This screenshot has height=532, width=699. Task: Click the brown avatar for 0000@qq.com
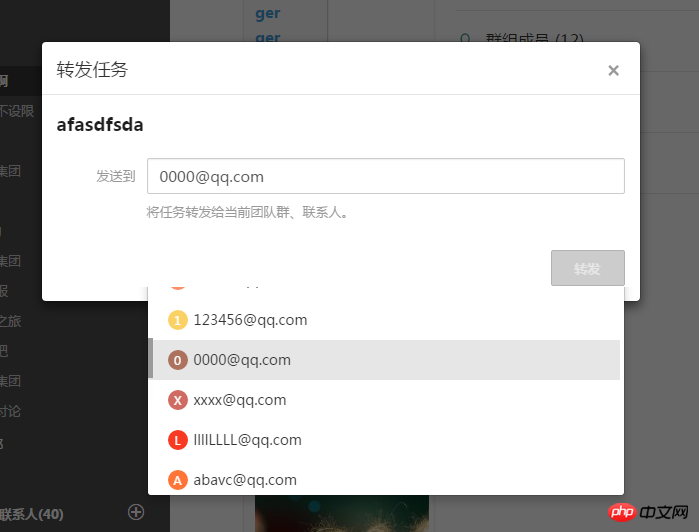point(177,360)
